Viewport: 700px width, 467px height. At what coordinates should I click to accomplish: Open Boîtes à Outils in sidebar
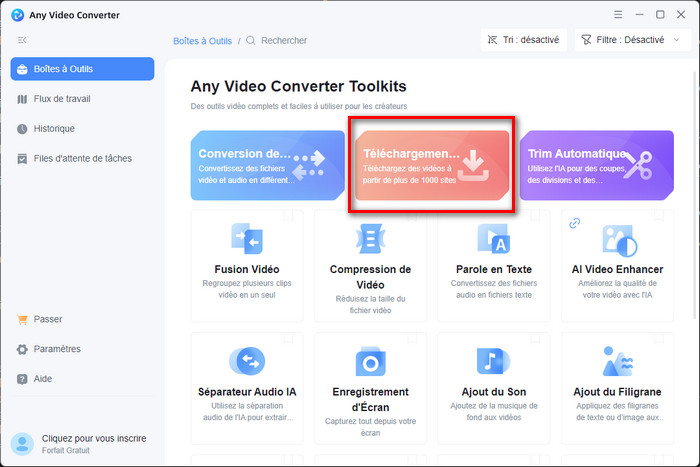pyautogui.click(x=82, y=69)
